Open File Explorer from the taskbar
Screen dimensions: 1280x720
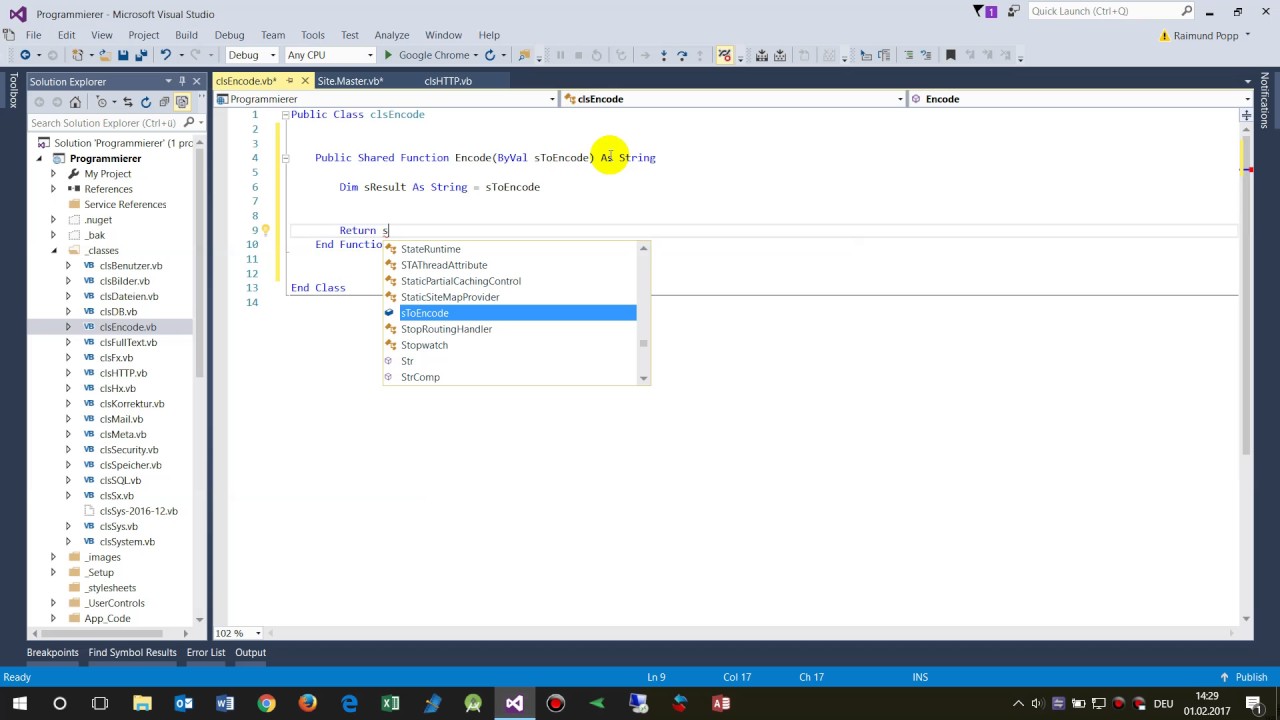(142, 704)
